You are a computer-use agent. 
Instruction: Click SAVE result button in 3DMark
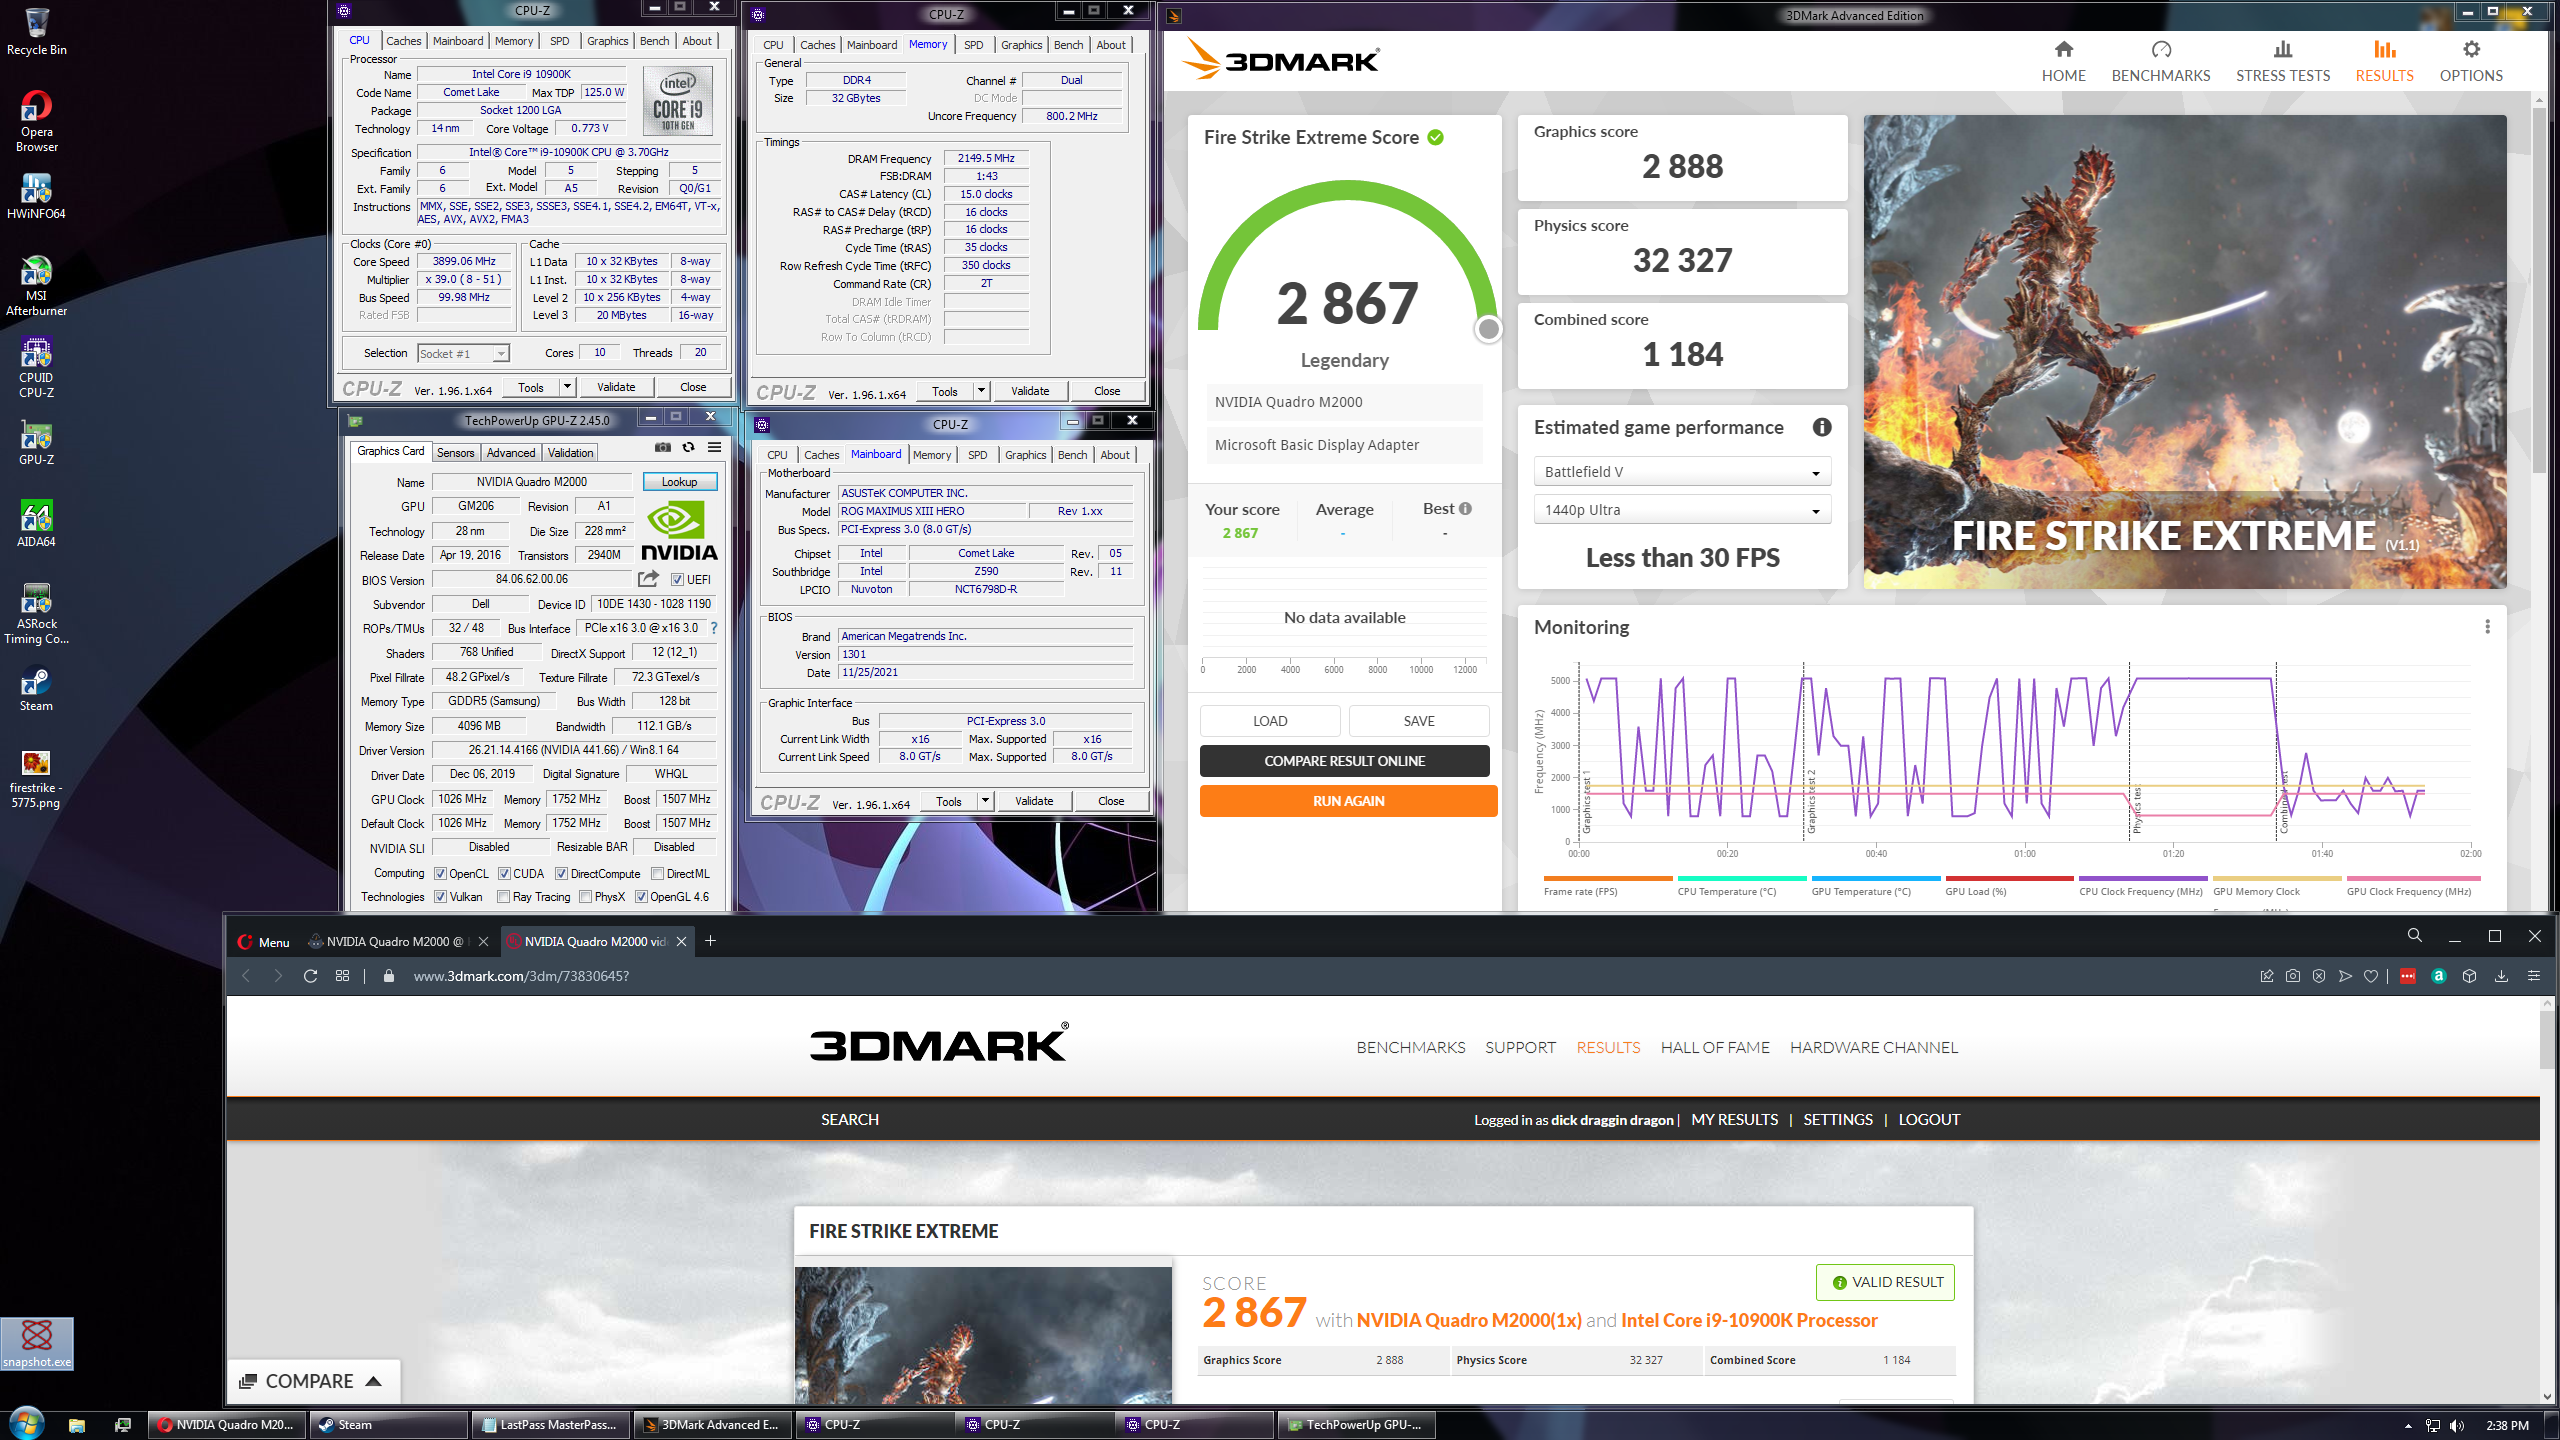pos(1418,721)
